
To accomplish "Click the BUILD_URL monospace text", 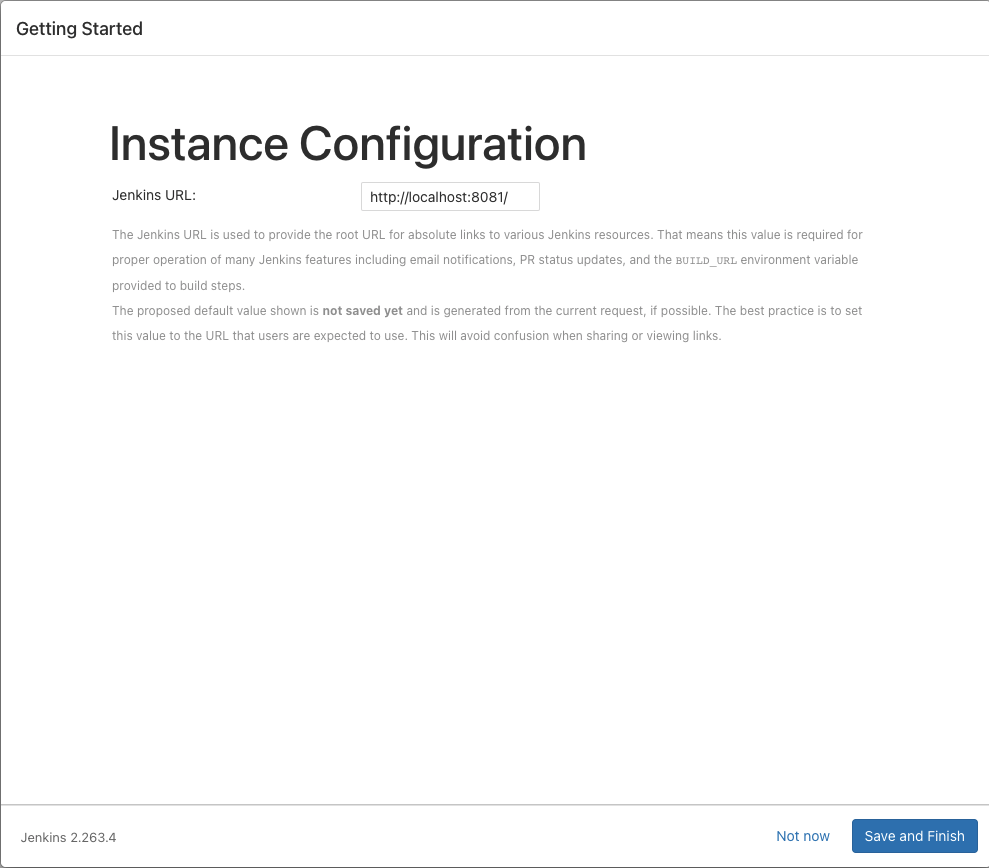I will click(706, 261).
